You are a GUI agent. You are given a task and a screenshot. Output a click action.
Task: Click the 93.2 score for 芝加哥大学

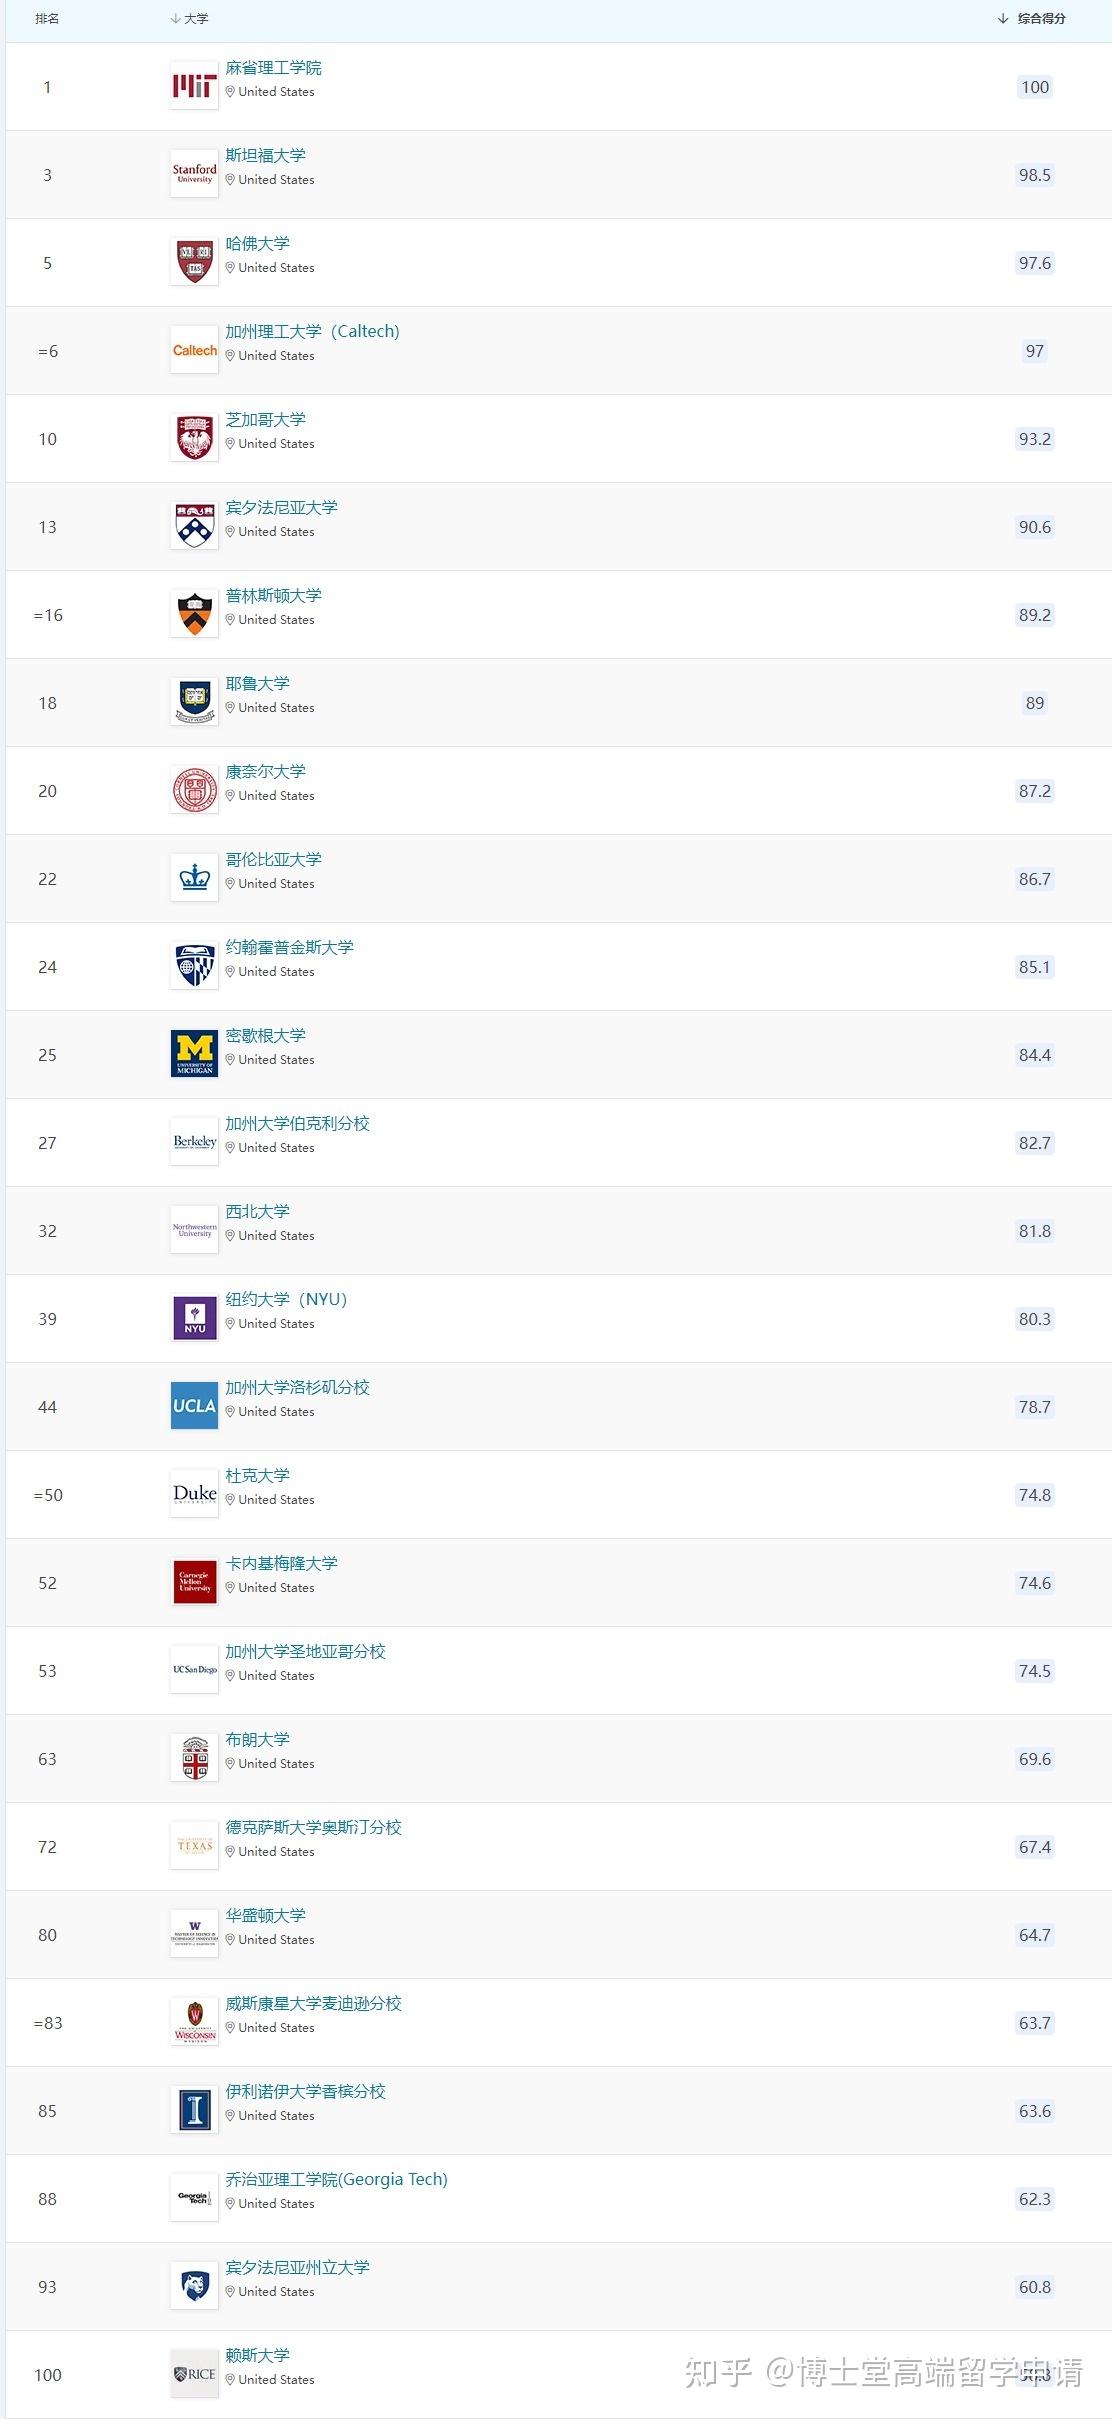pyautogui.click(x=1034, y=439)
